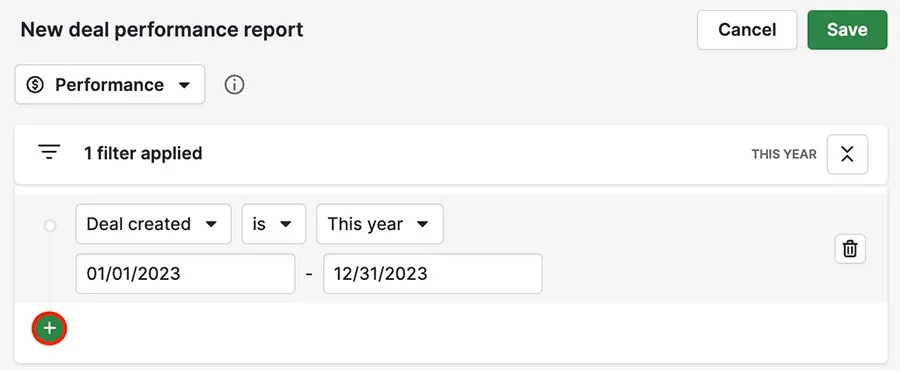Collapse the filters panel with the arrows icon
Viewport: 900px width, 370px height.
pos(847,154)
